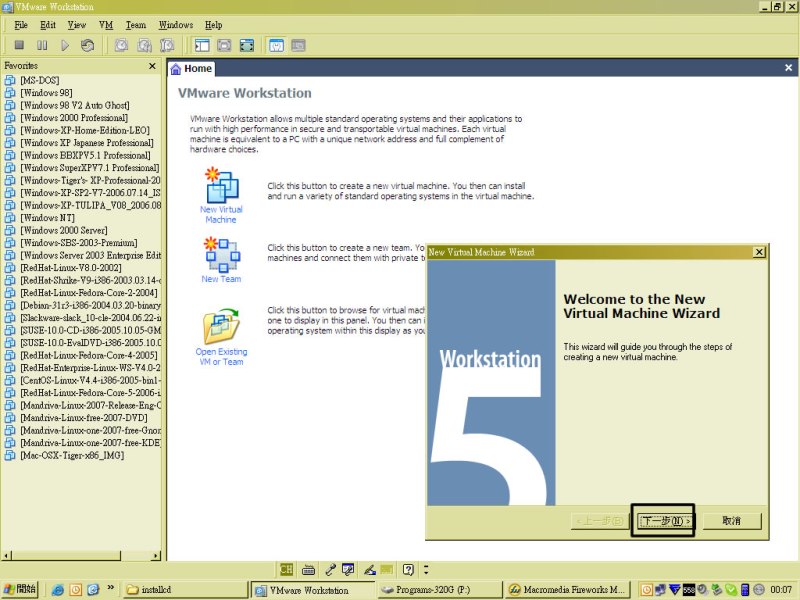Screen dimensions: 800x600
Task: Switch to Programs-320G (P:) taskbar button
Action: click(x=440, y=589)
